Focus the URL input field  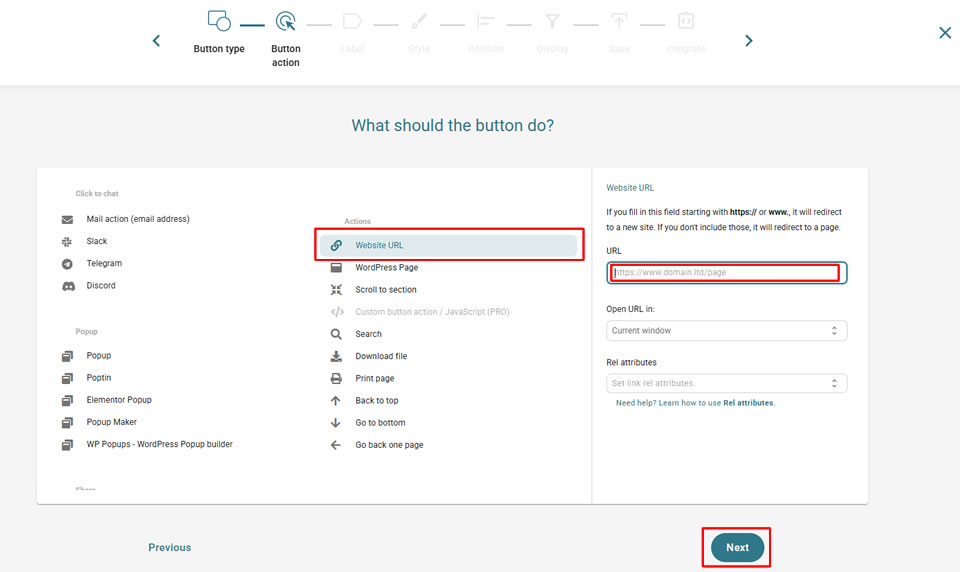tap(726, 273)
